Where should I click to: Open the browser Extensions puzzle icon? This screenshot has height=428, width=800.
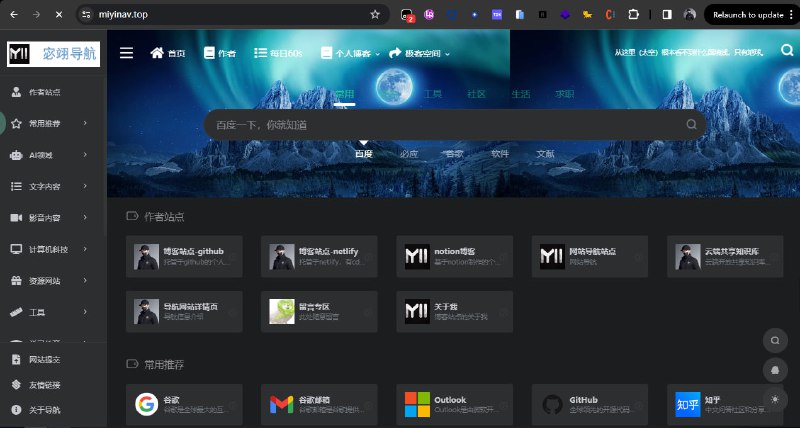(633, 15)
